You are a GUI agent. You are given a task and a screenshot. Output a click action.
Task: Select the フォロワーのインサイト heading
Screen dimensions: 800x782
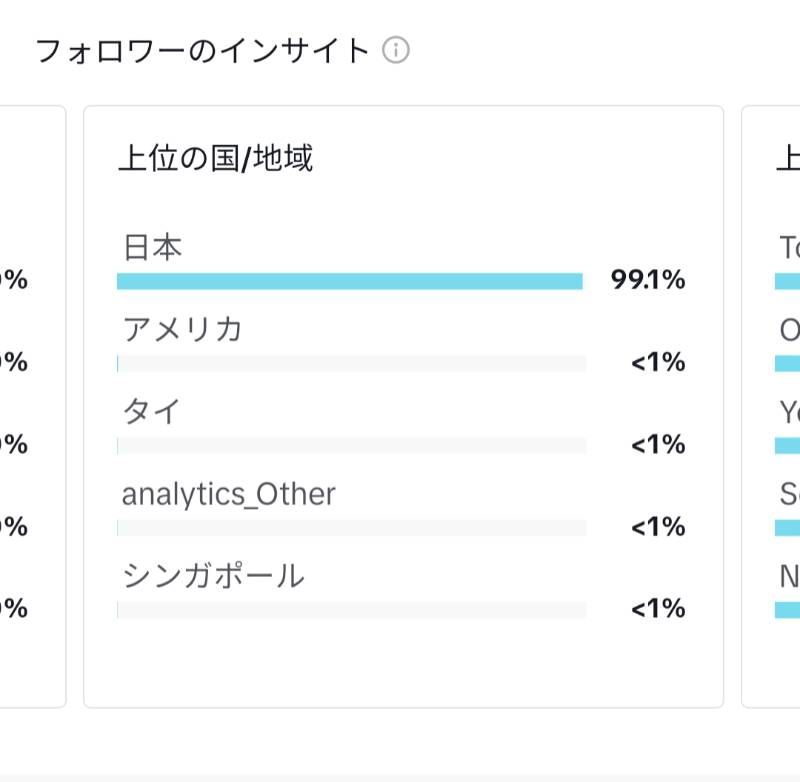point(203,51)
